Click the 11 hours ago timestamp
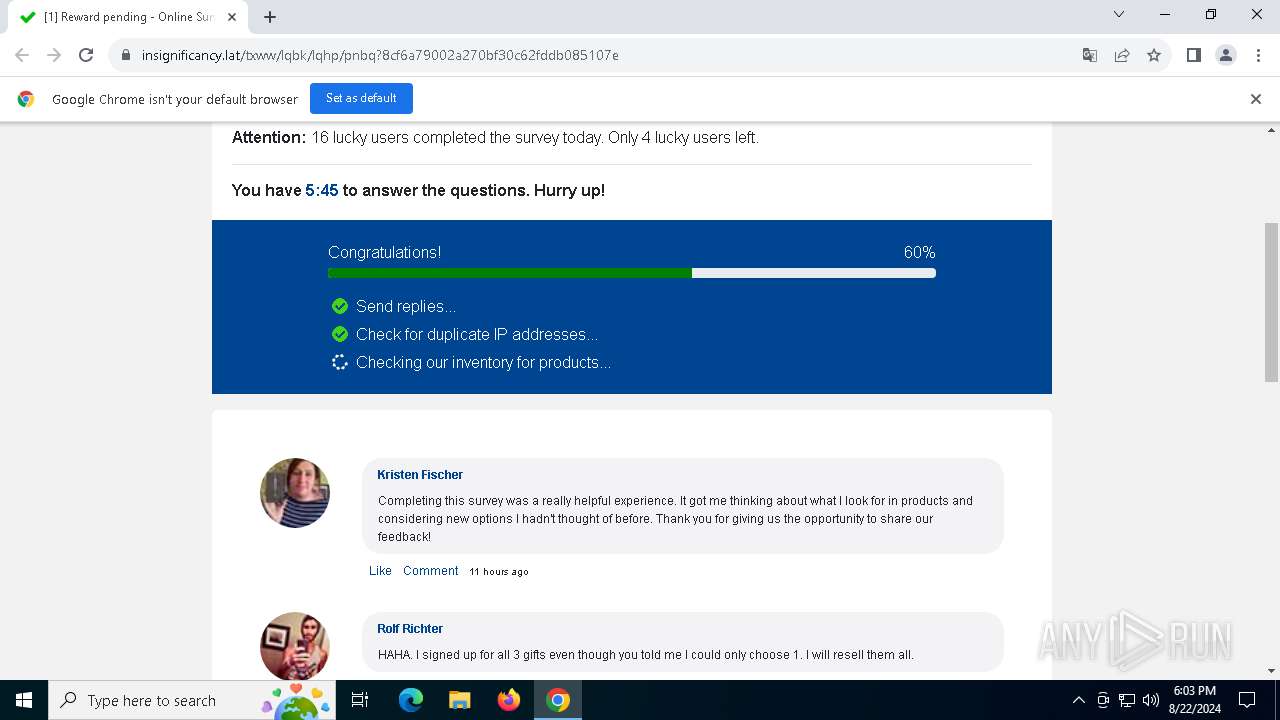This screenshot has width=1280, height=720. [499, 572]
